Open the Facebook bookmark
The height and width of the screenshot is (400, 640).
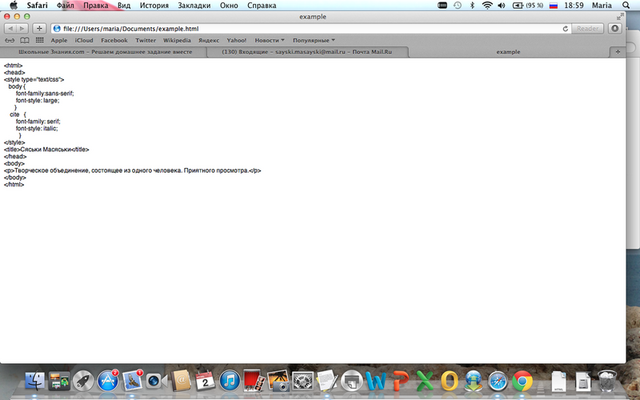pyautogui.click(x=114, y=40)
